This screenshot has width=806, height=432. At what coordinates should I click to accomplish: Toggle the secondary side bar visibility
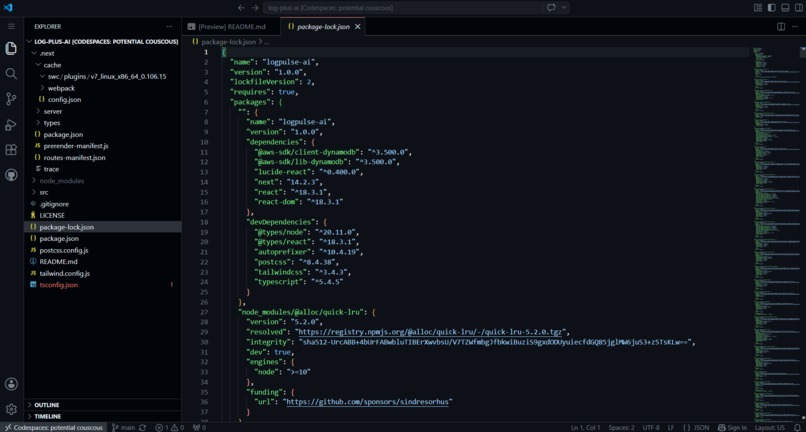pyautogui.click(x=799, y=8)
